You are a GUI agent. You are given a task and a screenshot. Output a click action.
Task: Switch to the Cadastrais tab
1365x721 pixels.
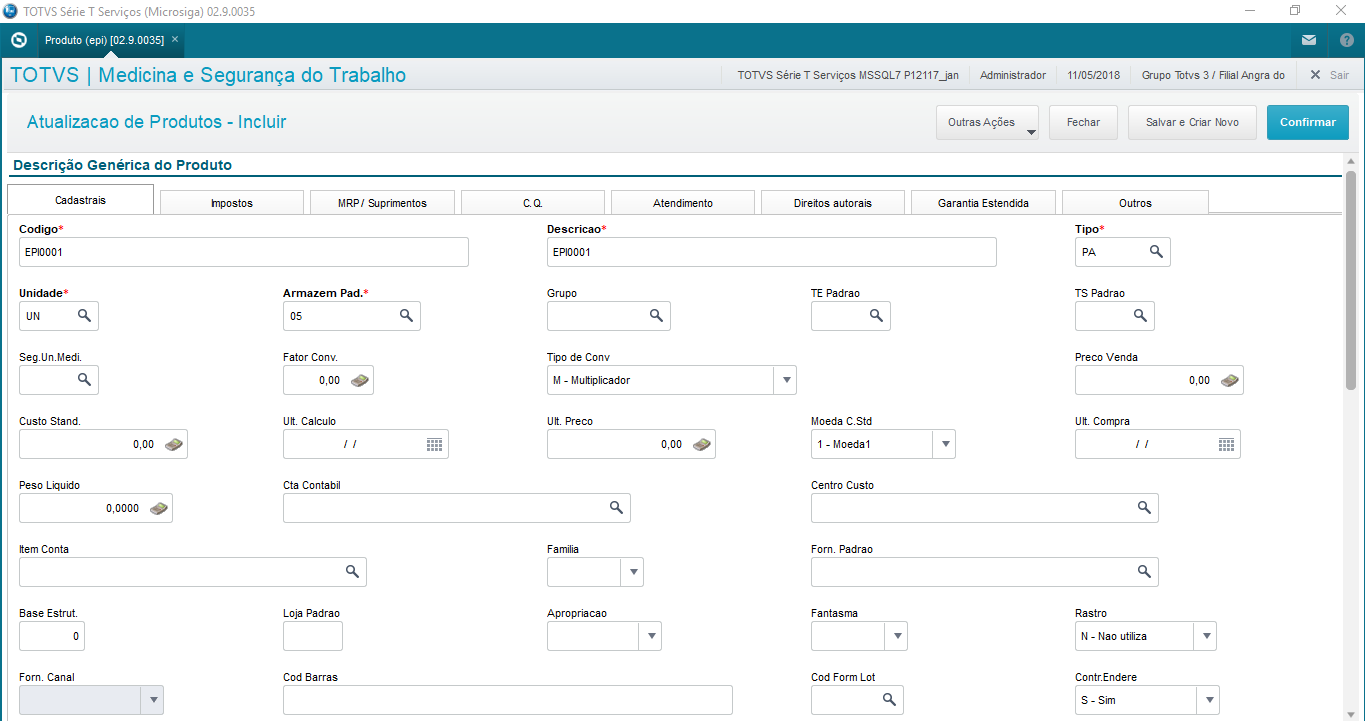pyautogui.click(x=80, y=200)
